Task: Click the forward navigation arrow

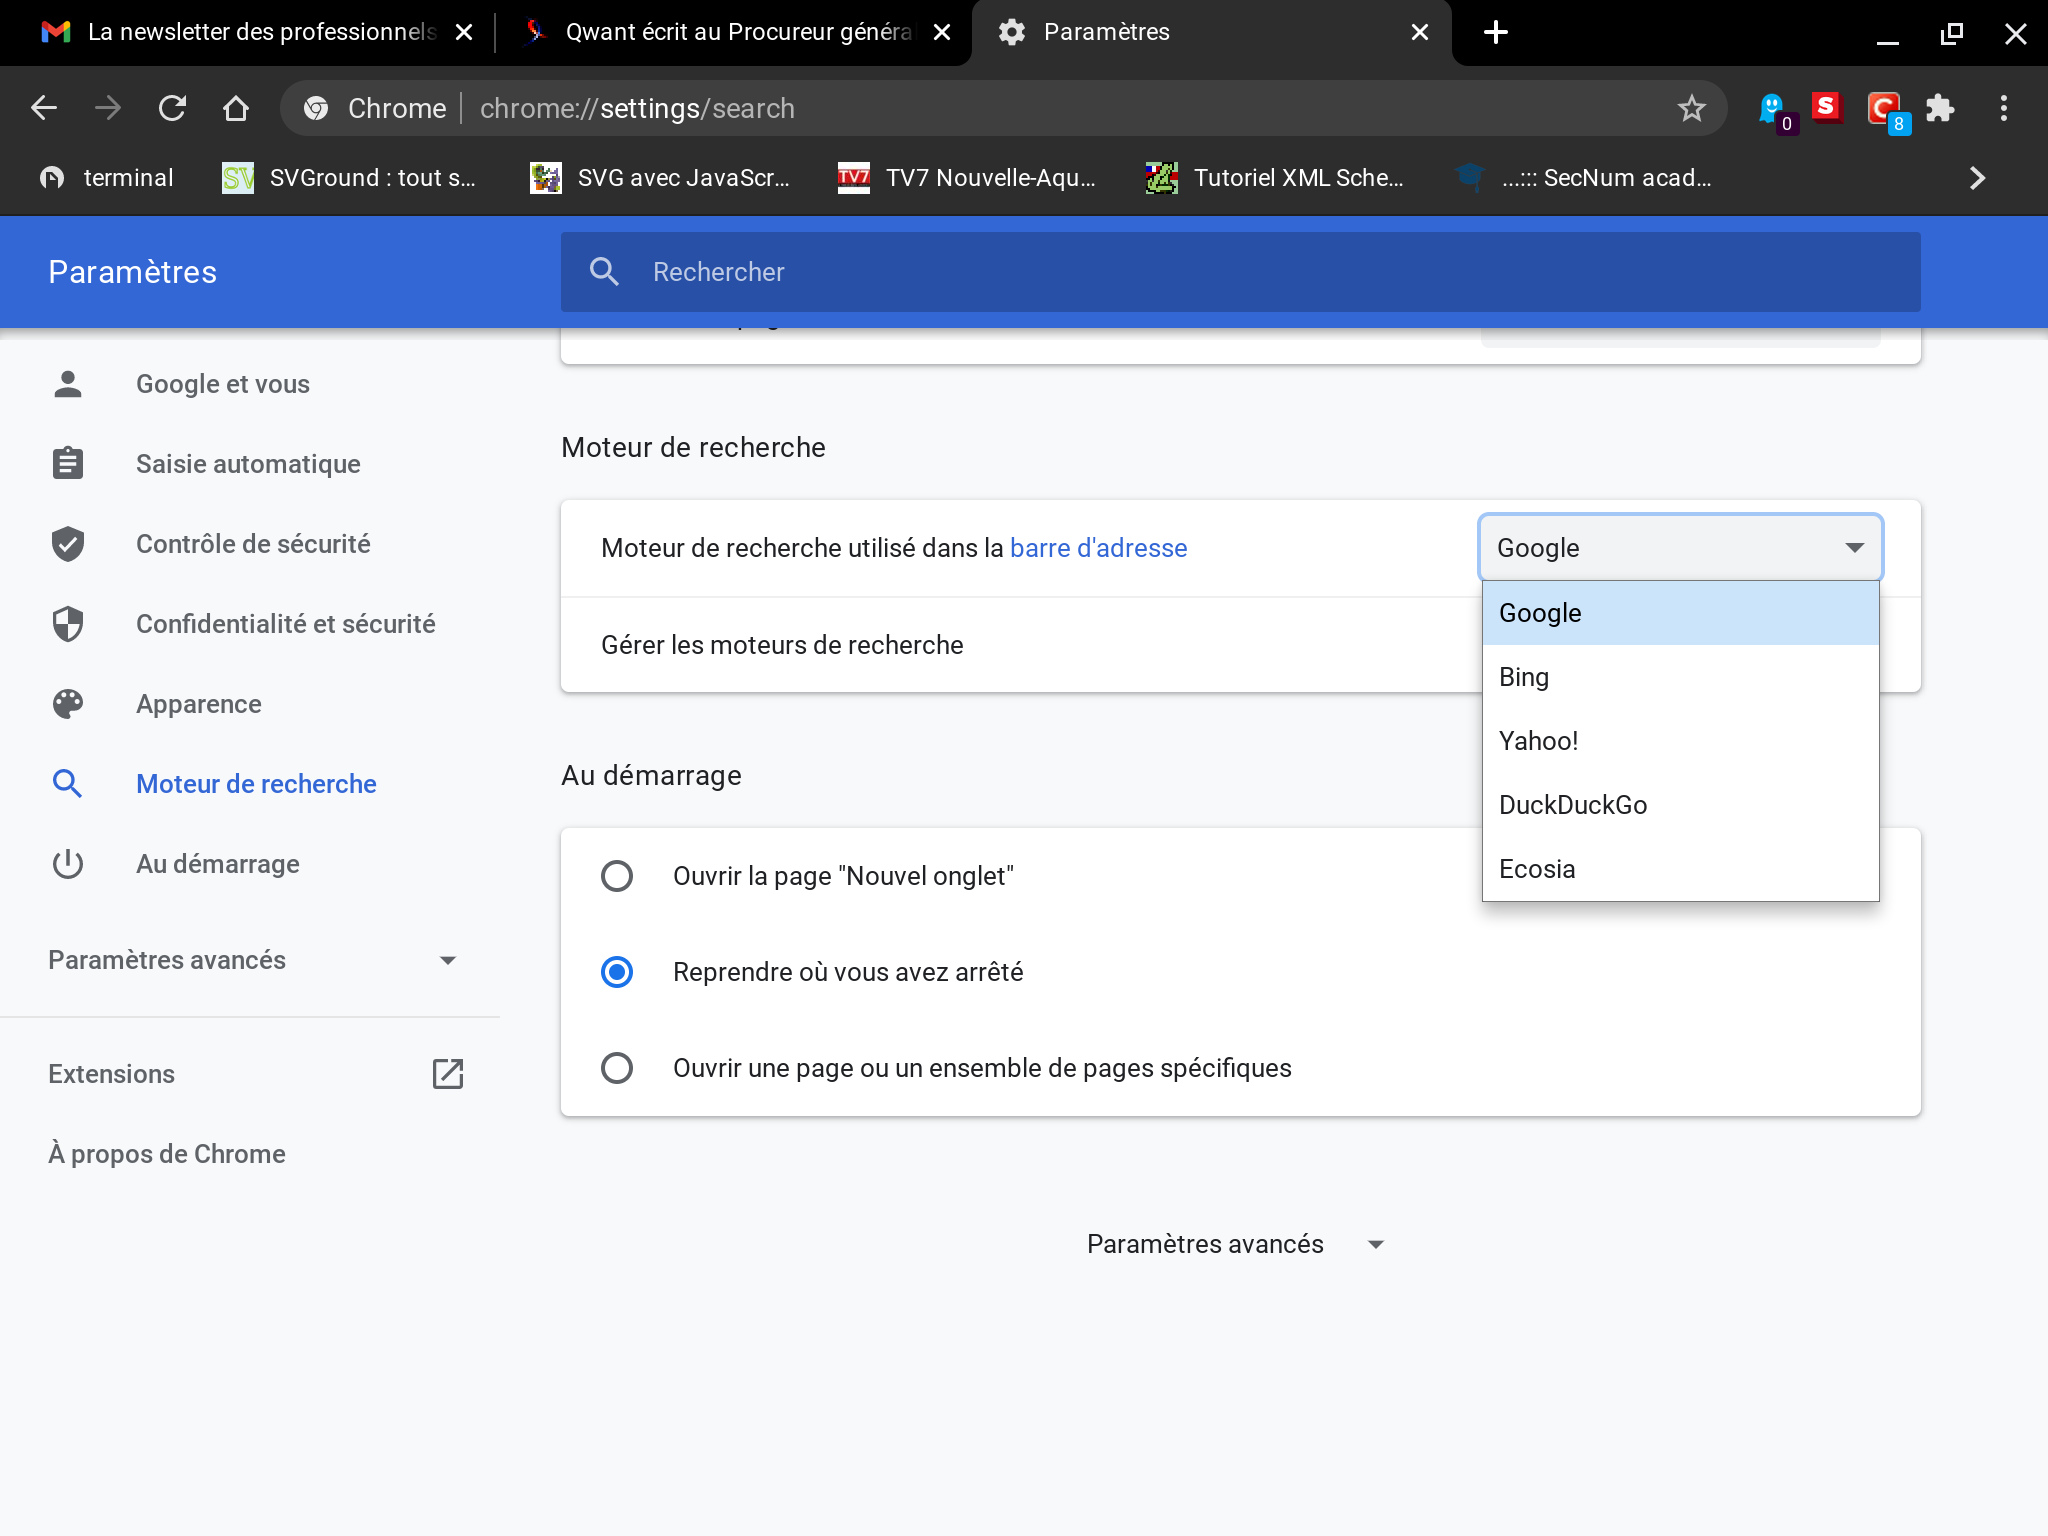Action: [108, 108]
